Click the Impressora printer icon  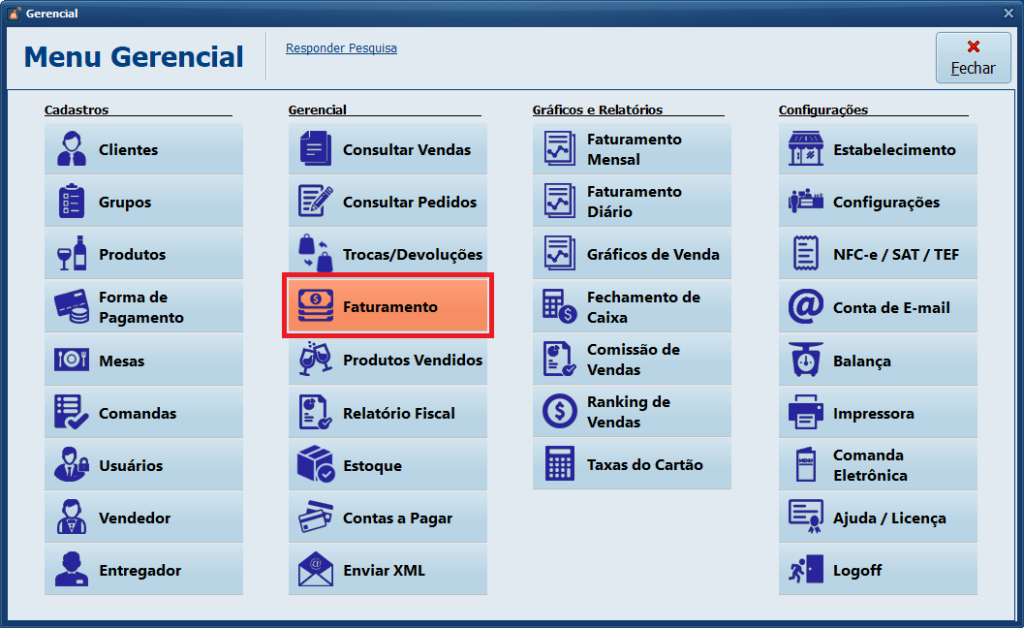tap(806, 413)
